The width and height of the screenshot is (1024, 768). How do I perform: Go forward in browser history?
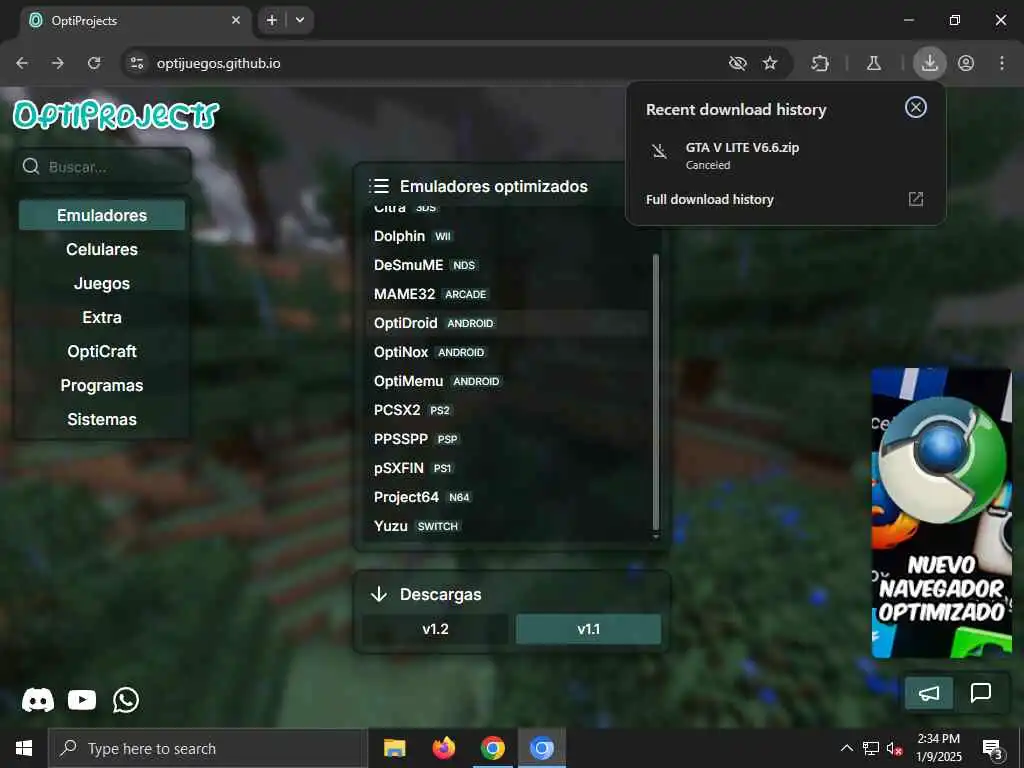[x=58, y=63]
